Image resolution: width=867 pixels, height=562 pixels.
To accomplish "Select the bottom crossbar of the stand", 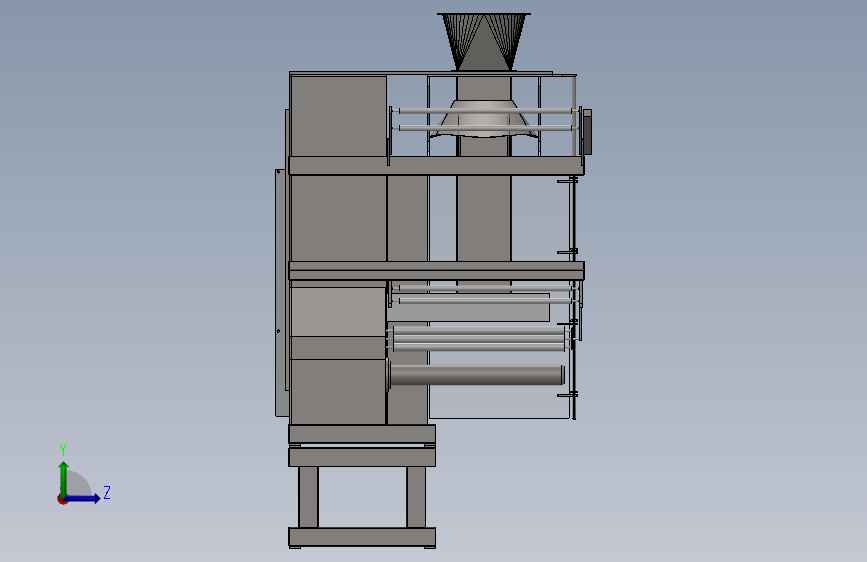I will [x=362, y=537].
